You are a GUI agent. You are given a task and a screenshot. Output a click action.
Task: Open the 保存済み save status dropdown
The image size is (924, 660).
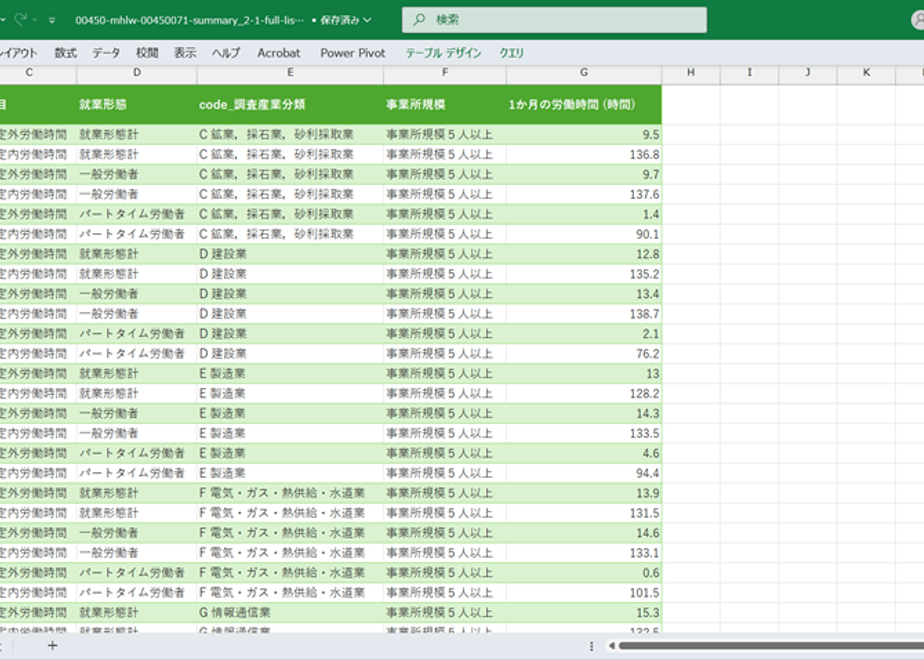tap(346, 20)
